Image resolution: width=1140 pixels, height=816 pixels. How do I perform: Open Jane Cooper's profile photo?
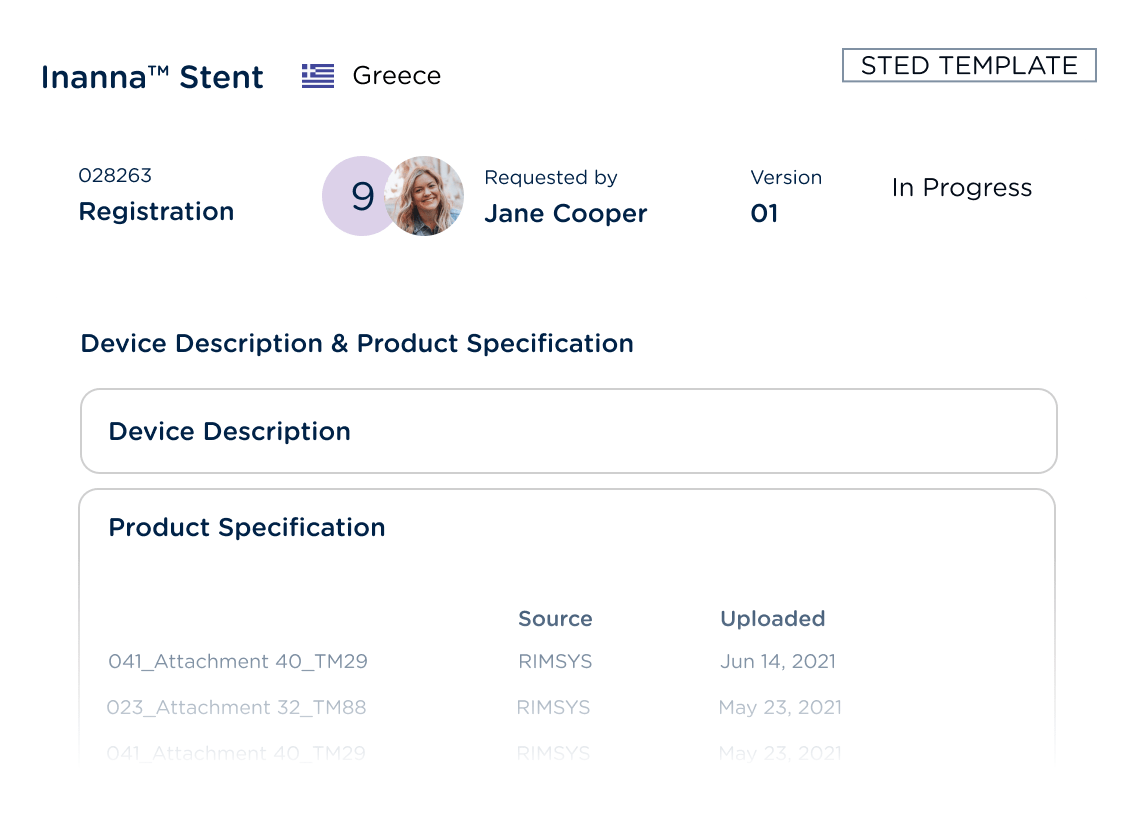(425, 196)
